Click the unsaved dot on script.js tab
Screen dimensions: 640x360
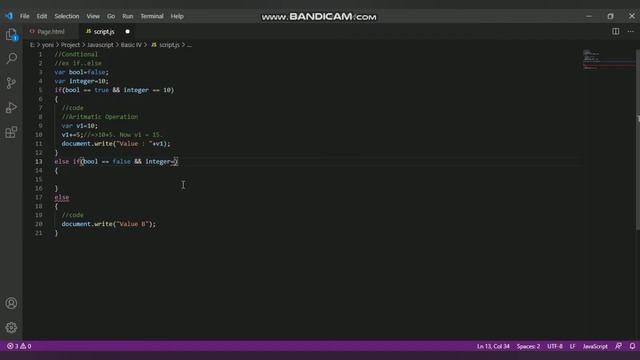[127, 31]
